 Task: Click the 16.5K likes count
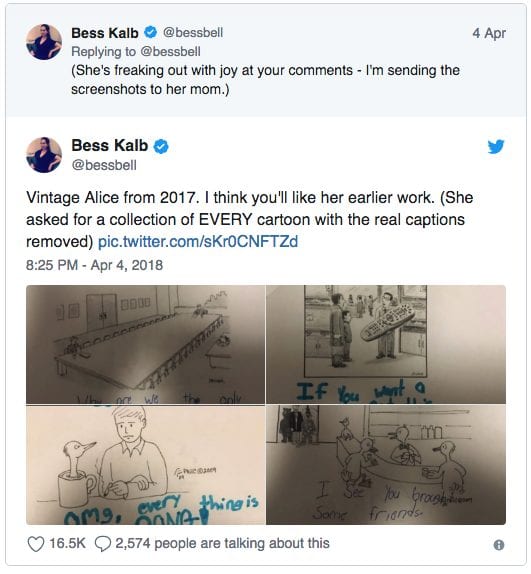[67, 544]
